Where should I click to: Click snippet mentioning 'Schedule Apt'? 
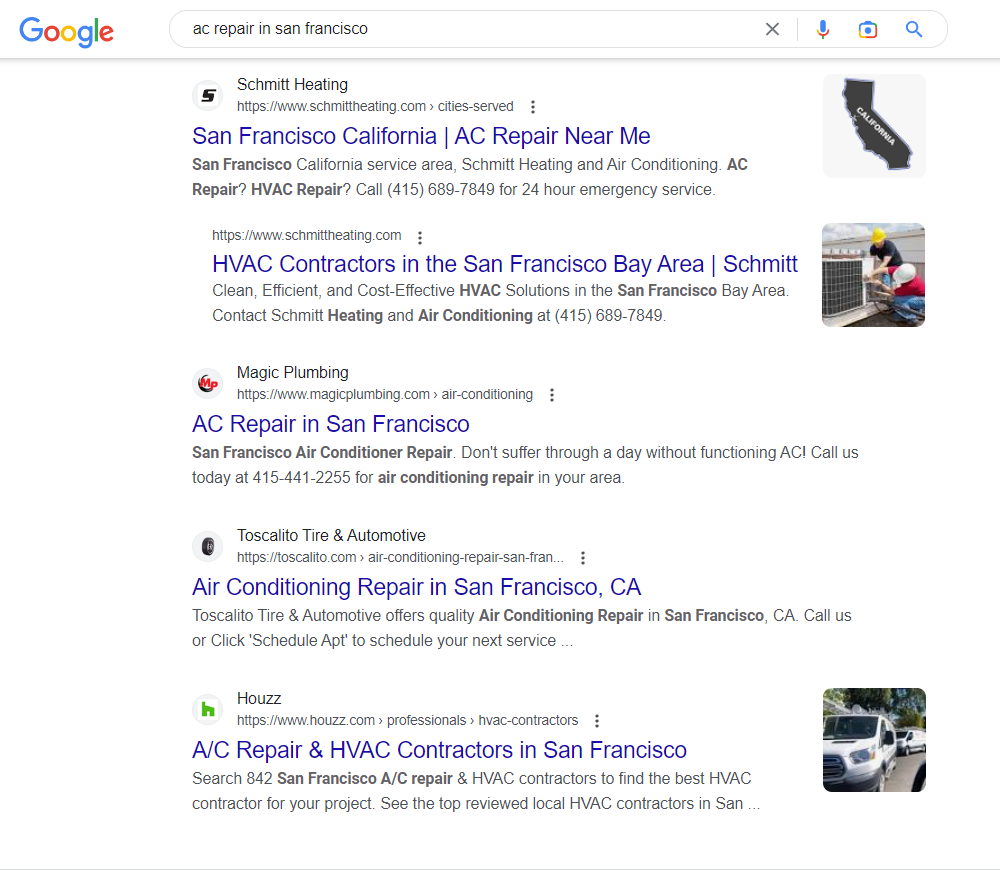(522, 628)
